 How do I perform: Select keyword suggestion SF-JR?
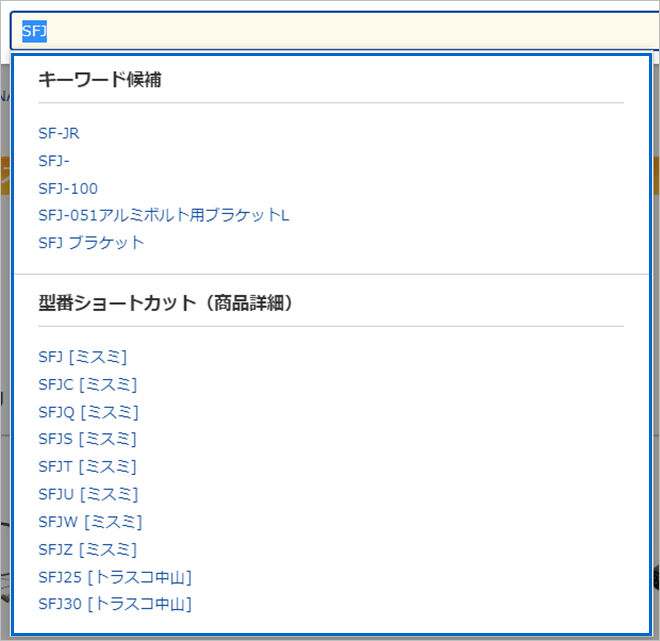59,133
